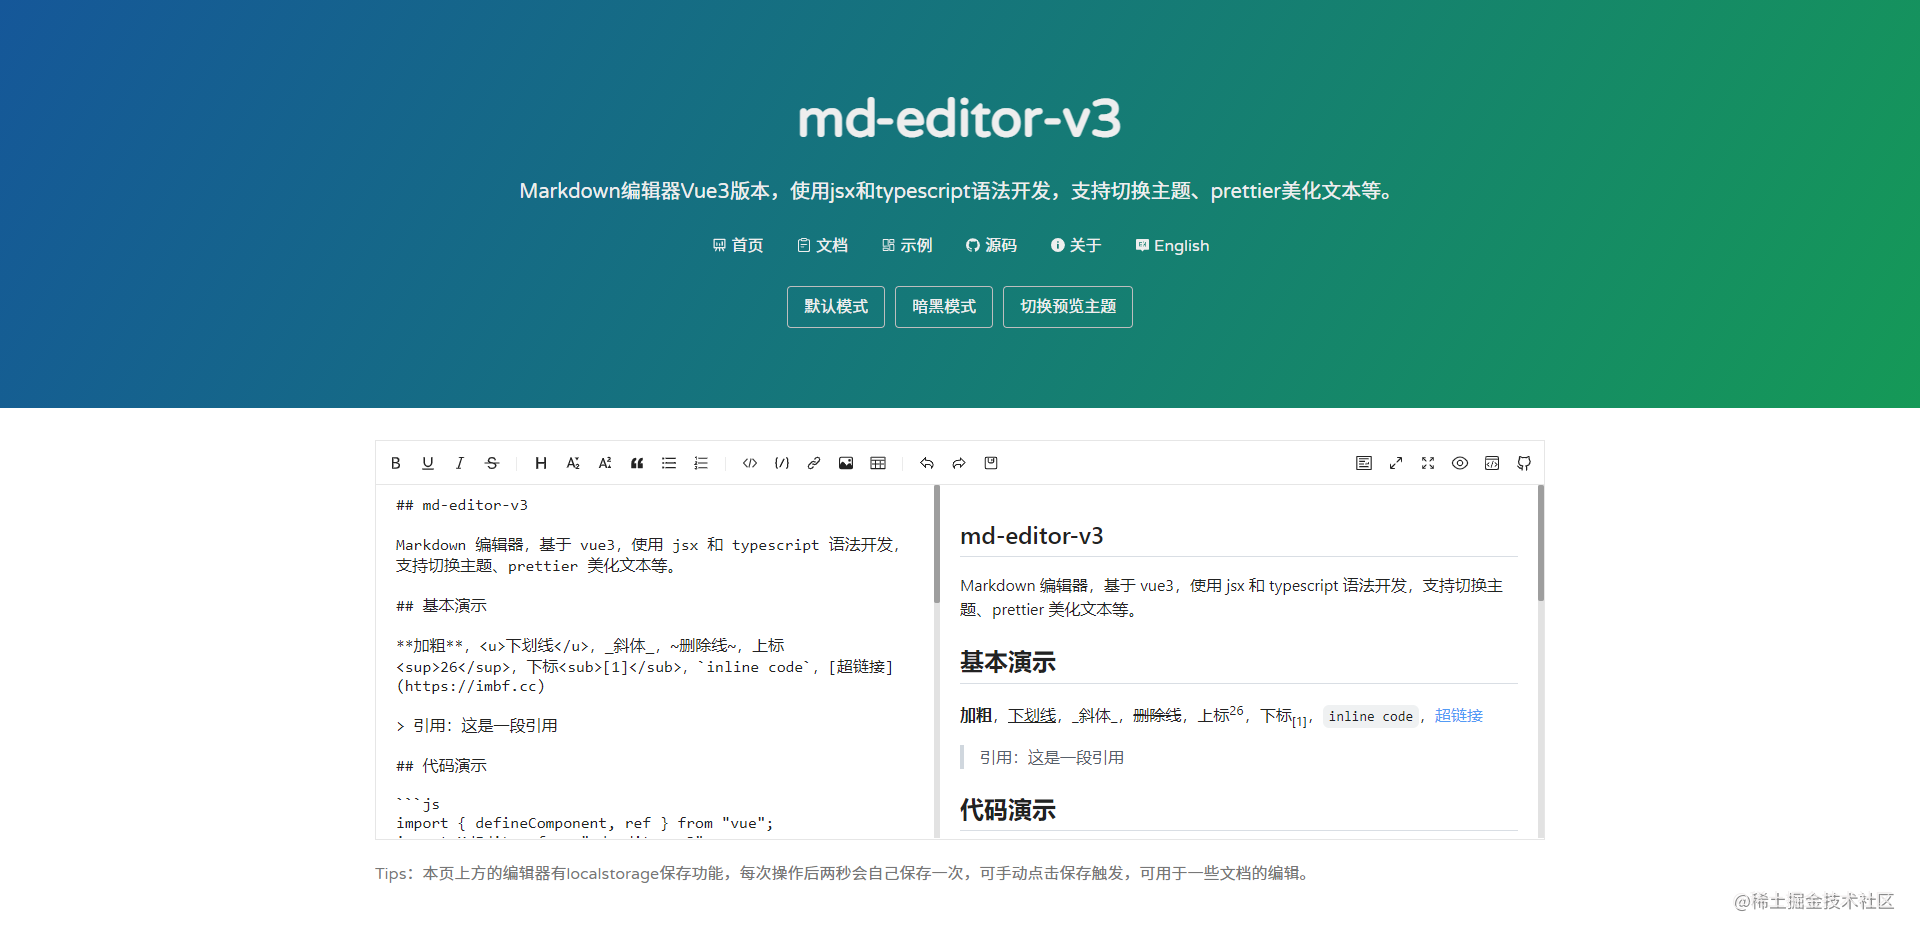The width and height of the screenshot is (1920, 937).
Task: Insert a blockquote
Action: (x=637, y=463)
